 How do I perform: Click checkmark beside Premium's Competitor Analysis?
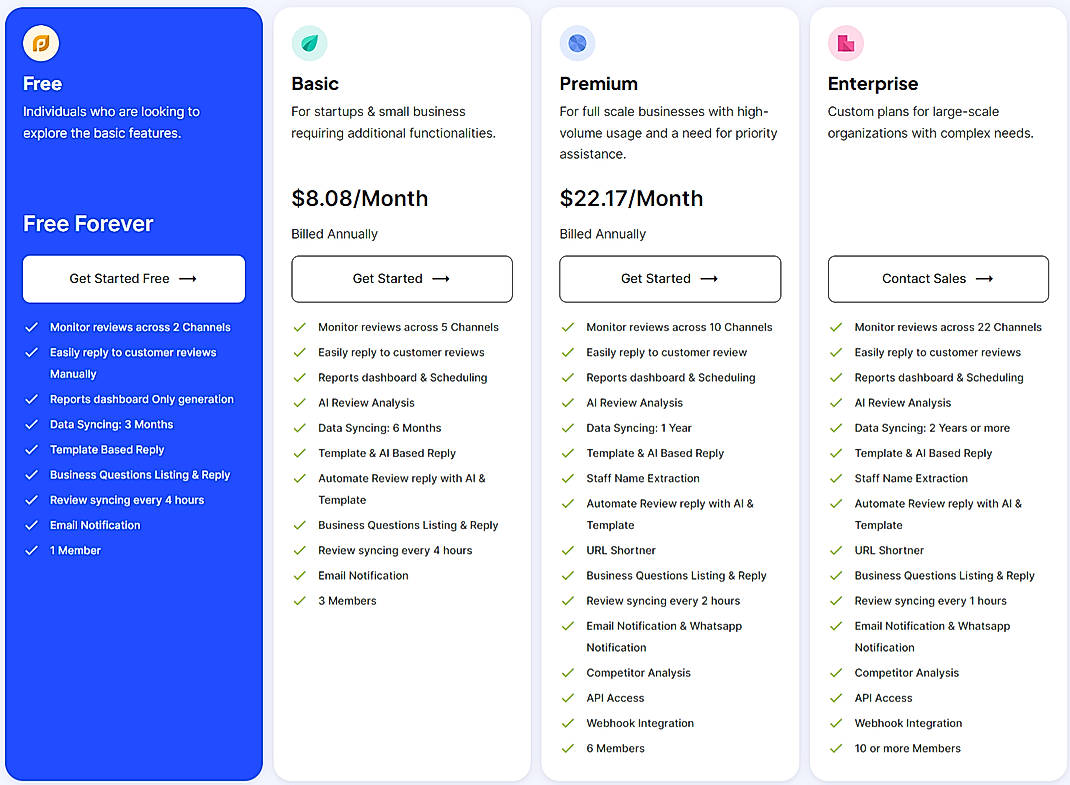pyautogui.click(x=568, y=673)
